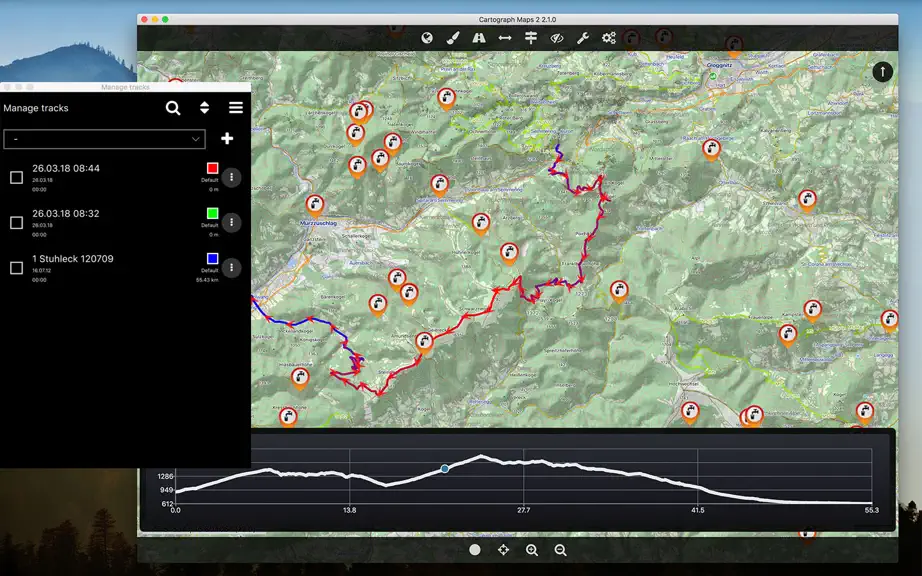Check the 1 Stuhleck 120709 track checkbox
This screenshot has height=576, width=922.
[x=16, y=268]
